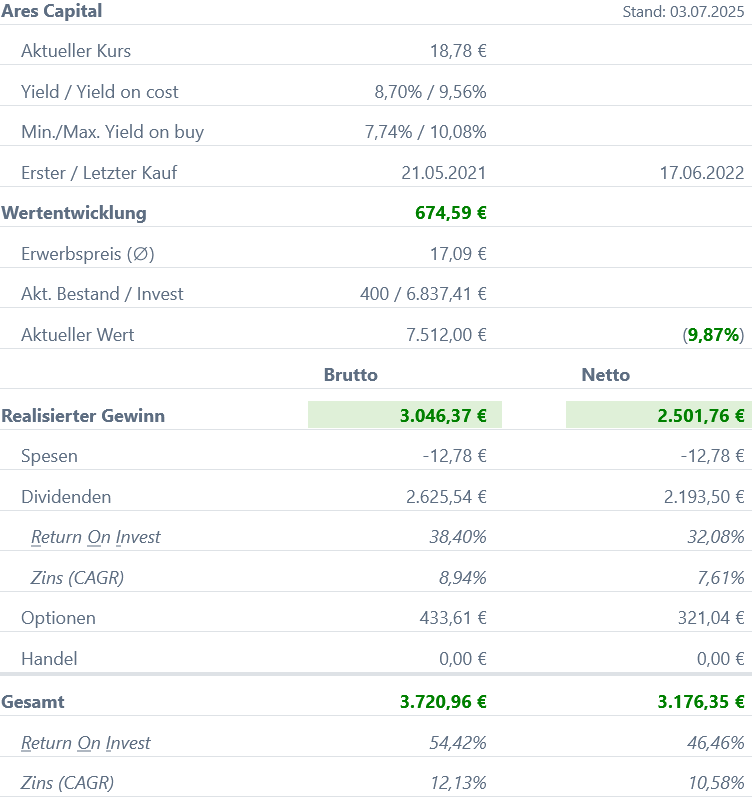
Task: Click the Dividenden row label
Action: coord(66,497)
